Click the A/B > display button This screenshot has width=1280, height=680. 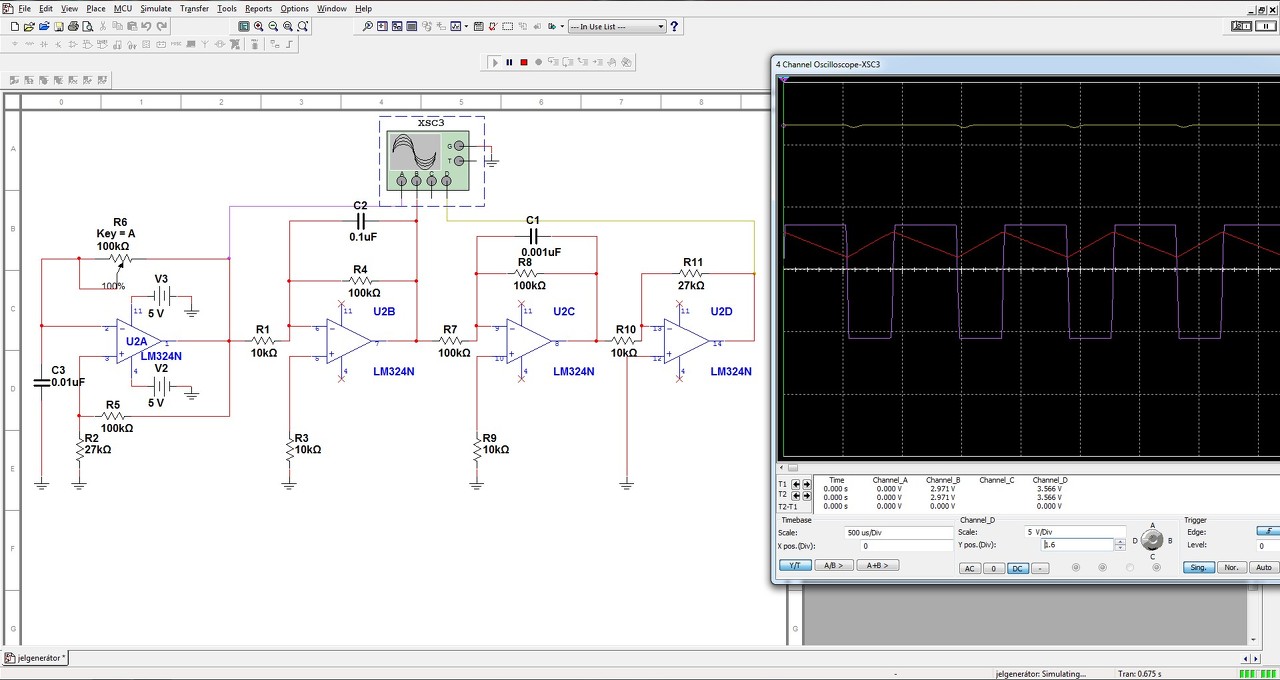832,565
